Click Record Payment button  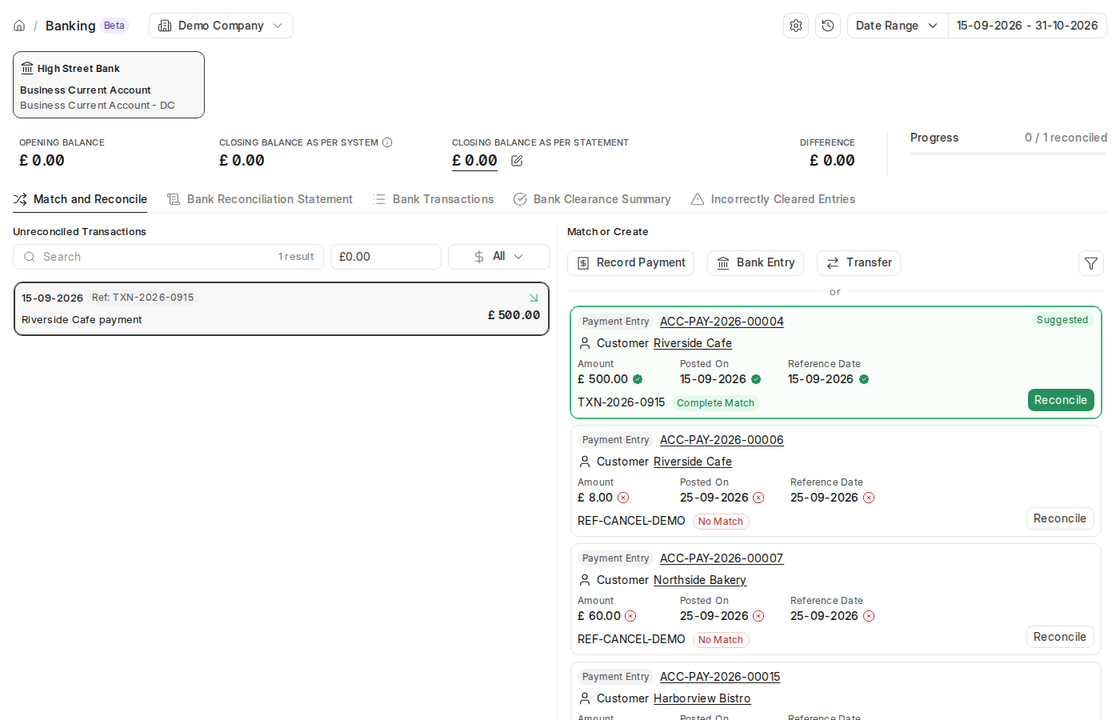631,263
